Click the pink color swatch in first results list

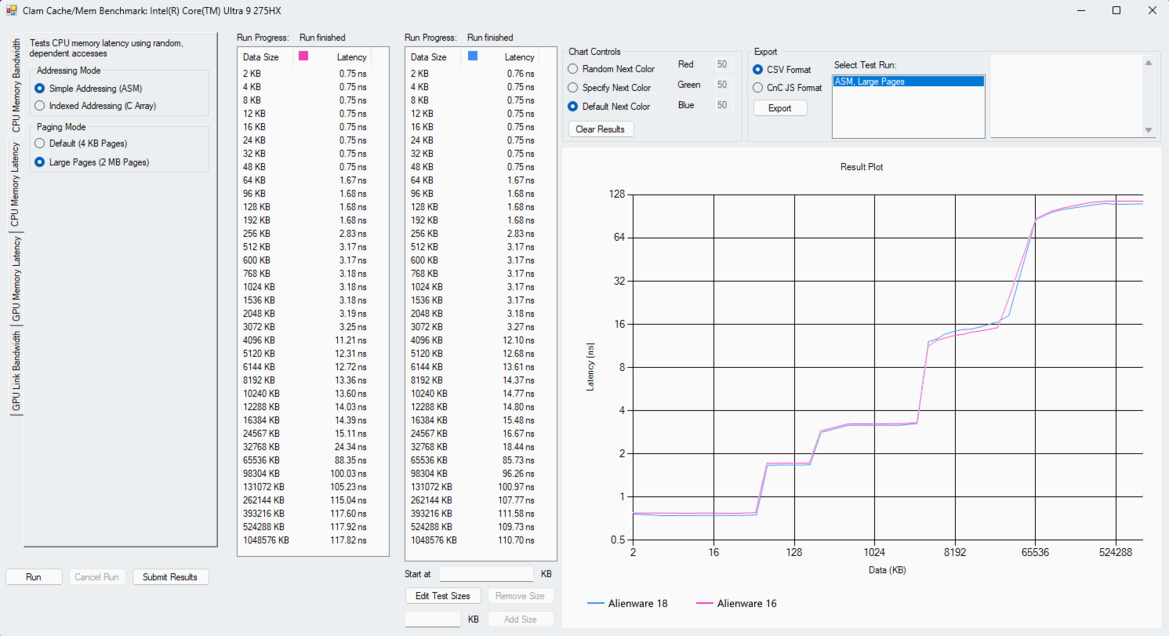pos(304,57)
